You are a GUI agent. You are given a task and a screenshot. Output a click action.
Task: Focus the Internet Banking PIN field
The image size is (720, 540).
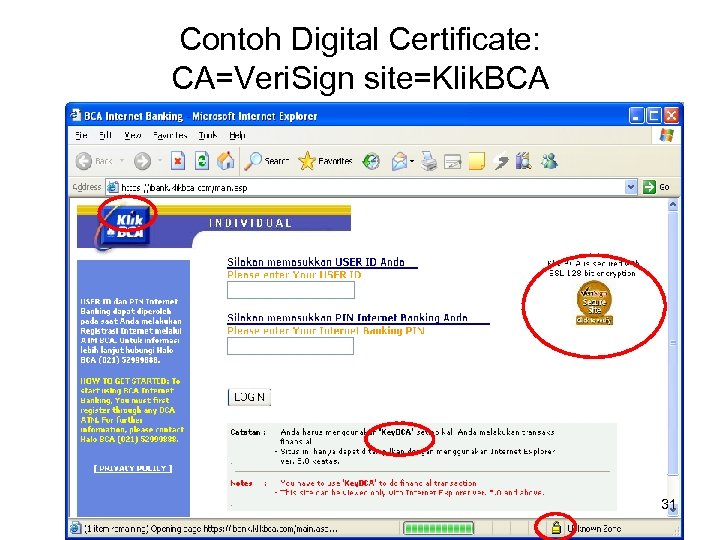[290, 346]
